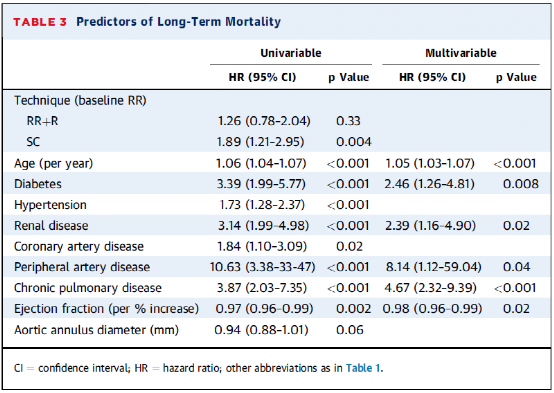Select the Coronary artery disease row label
The height and width of the screenshot is (393, 554).
coord(79,246)
